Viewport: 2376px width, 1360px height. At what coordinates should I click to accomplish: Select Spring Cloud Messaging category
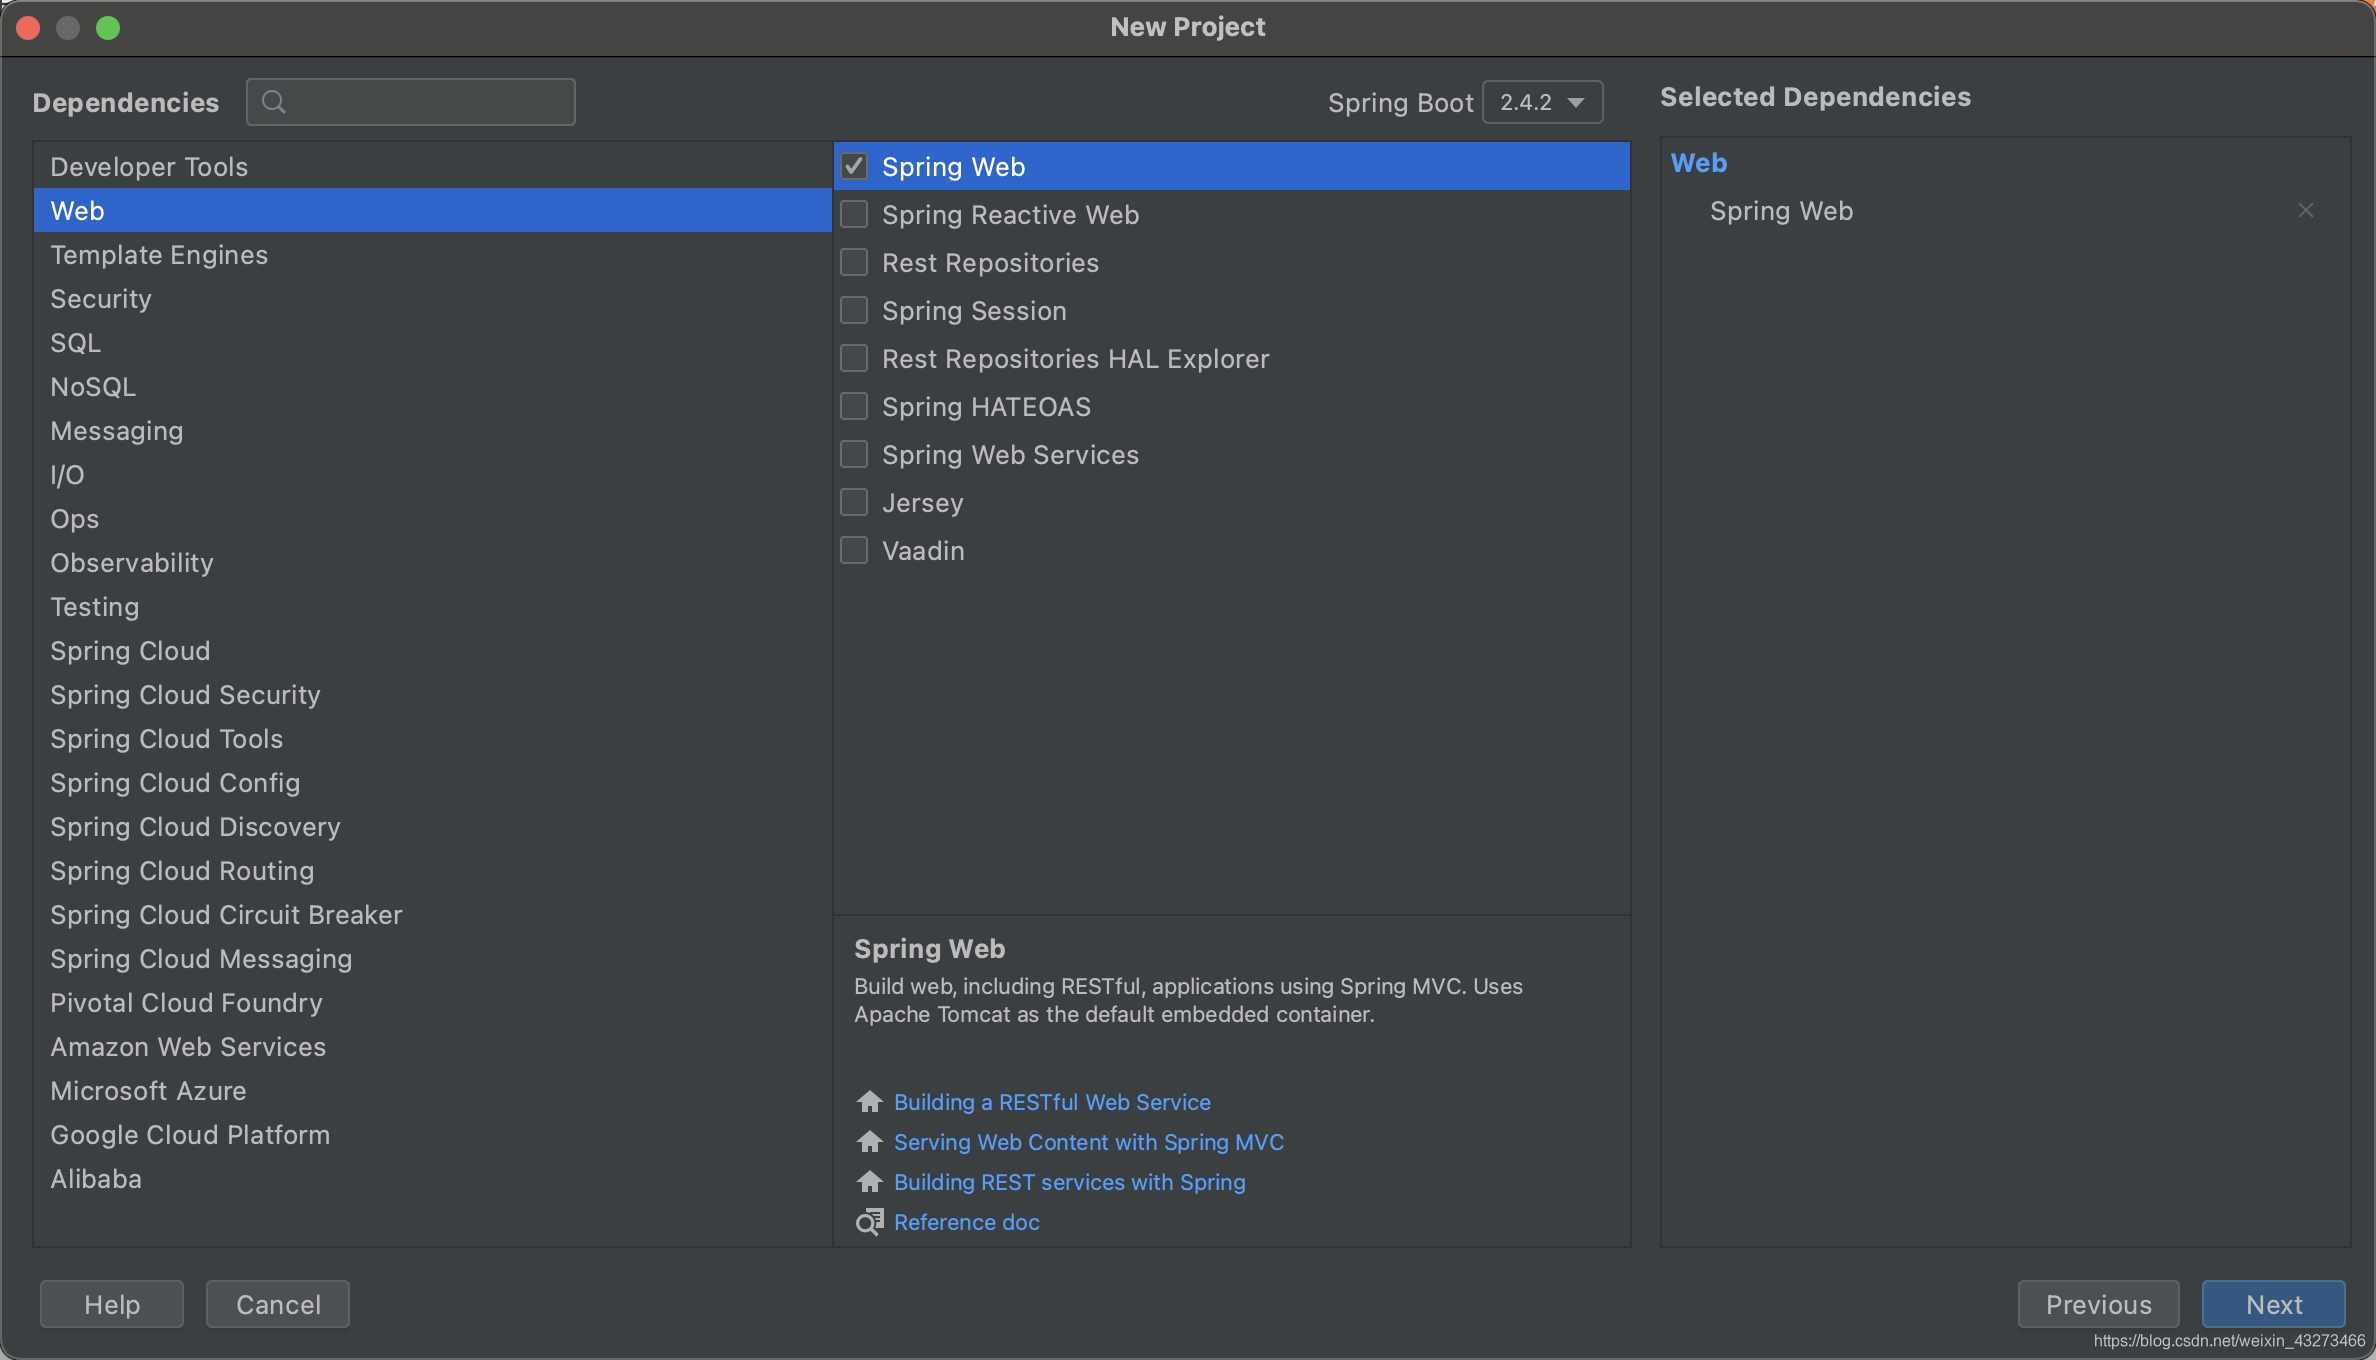(x=432, y=958)
